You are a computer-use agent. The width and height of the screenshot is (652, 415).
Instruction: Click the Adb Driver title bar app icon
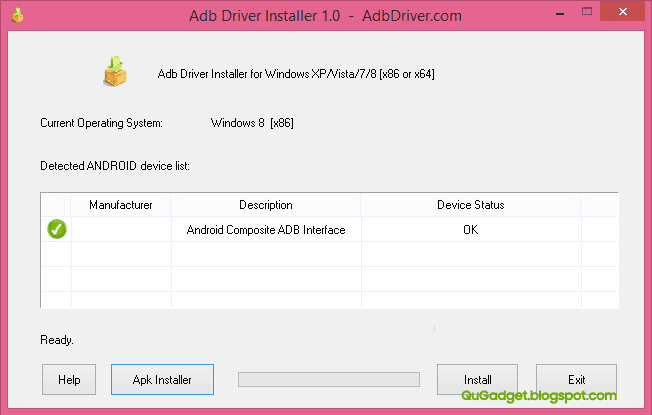coord(17,15)
